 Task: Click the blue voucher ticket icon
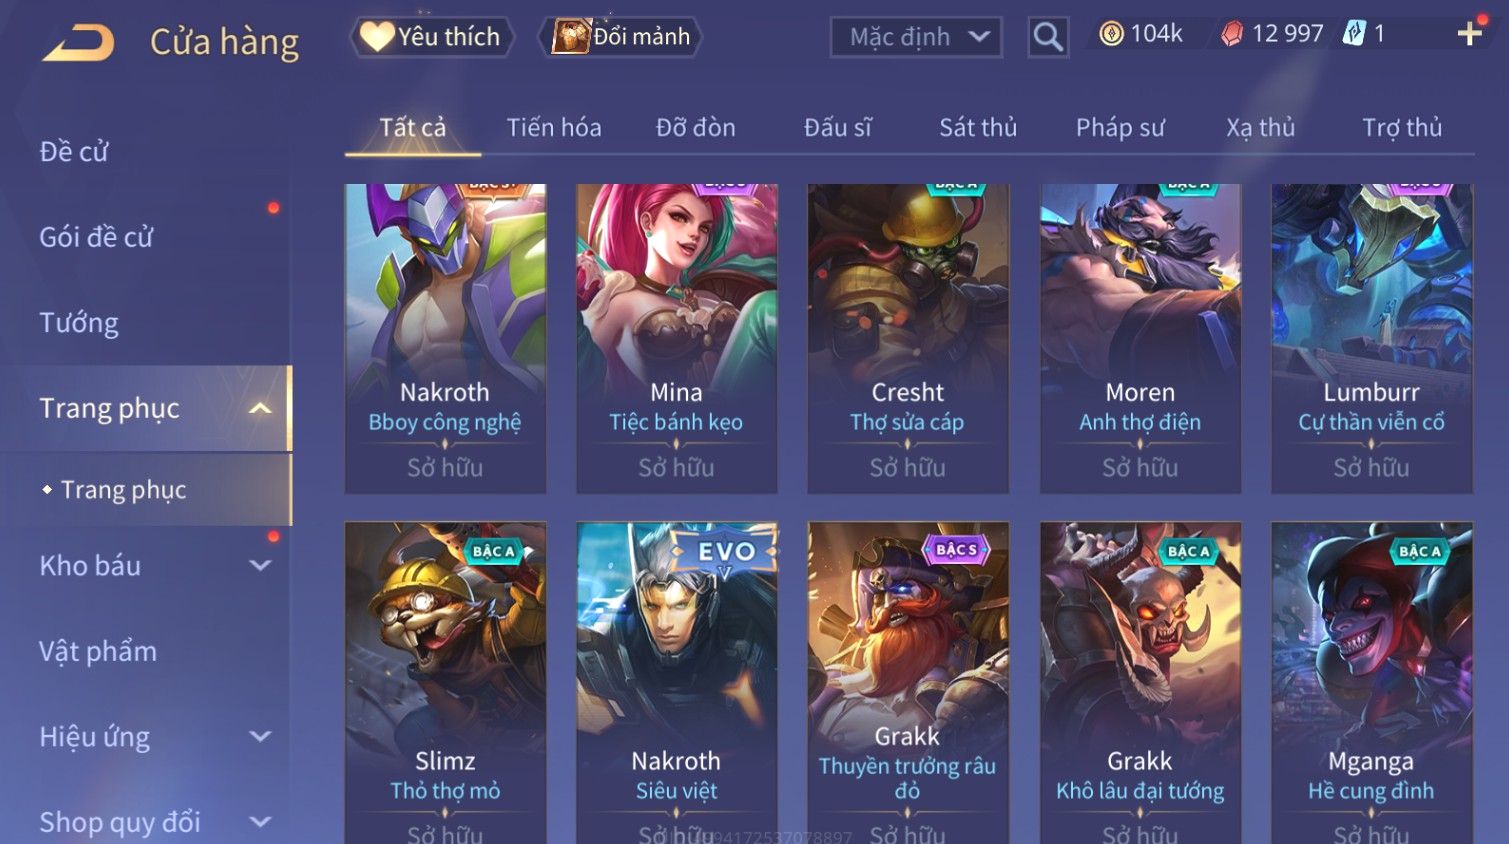click(1354, 33)
